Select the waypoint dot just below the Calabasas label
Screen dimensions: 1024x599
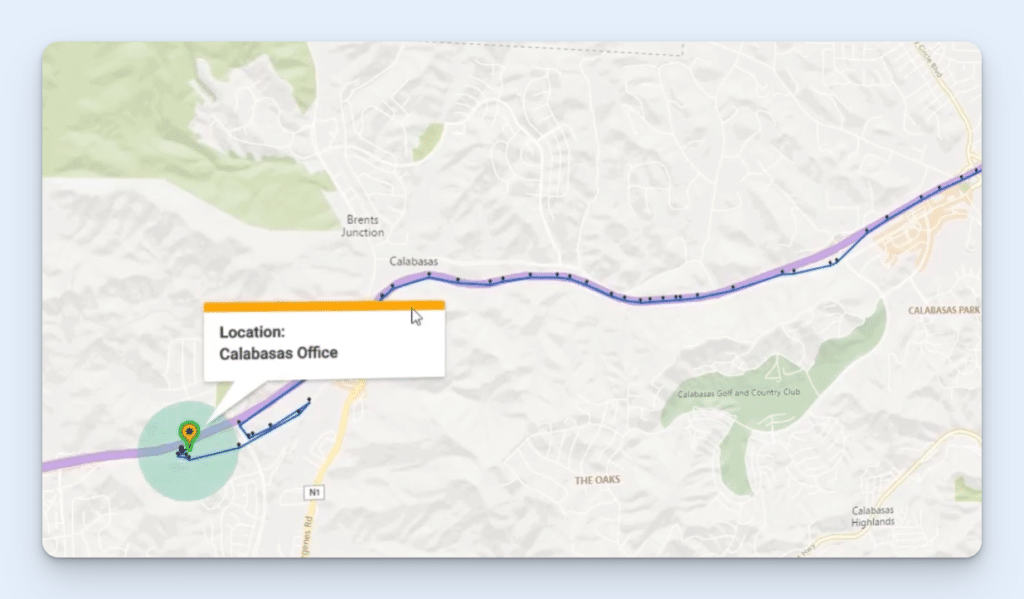(429, 273)
